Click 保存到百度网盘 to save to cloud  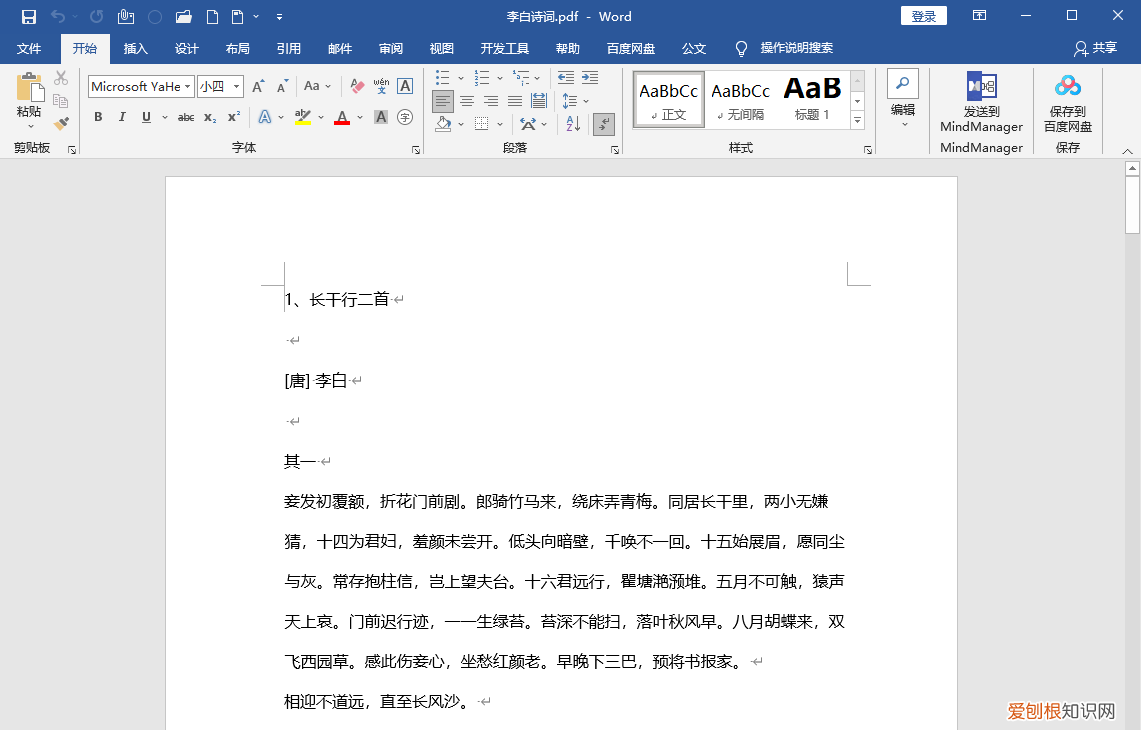click(x=1068, y=104)
